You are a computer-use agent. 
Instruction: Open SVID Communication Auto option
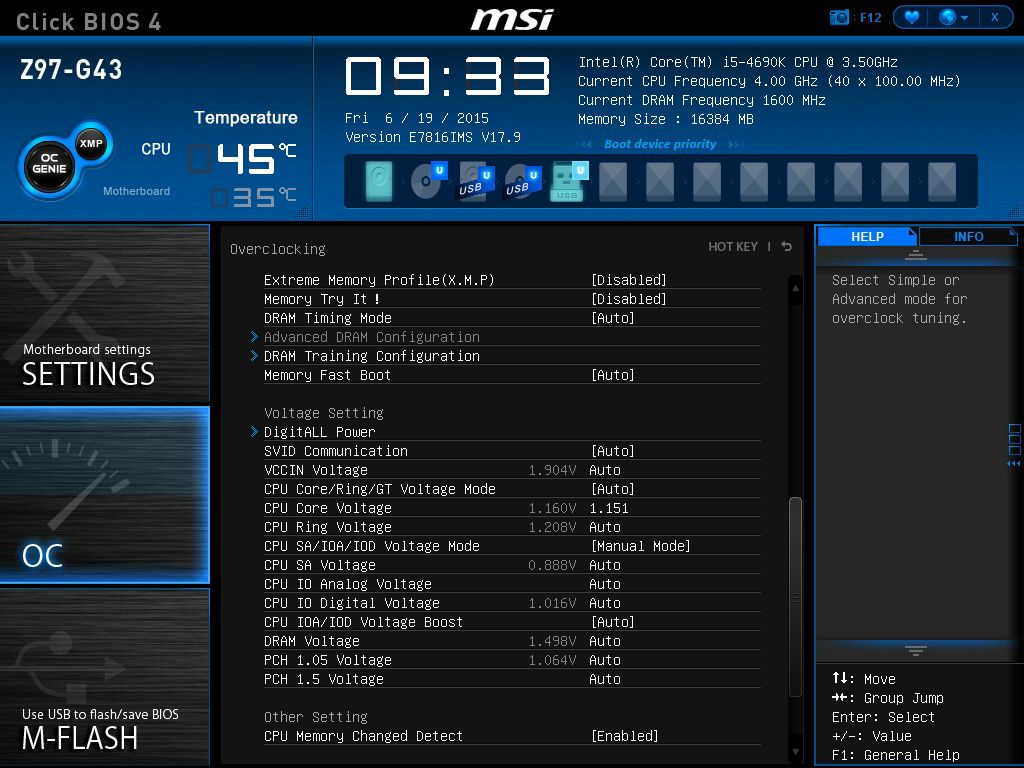coord(613,451)
